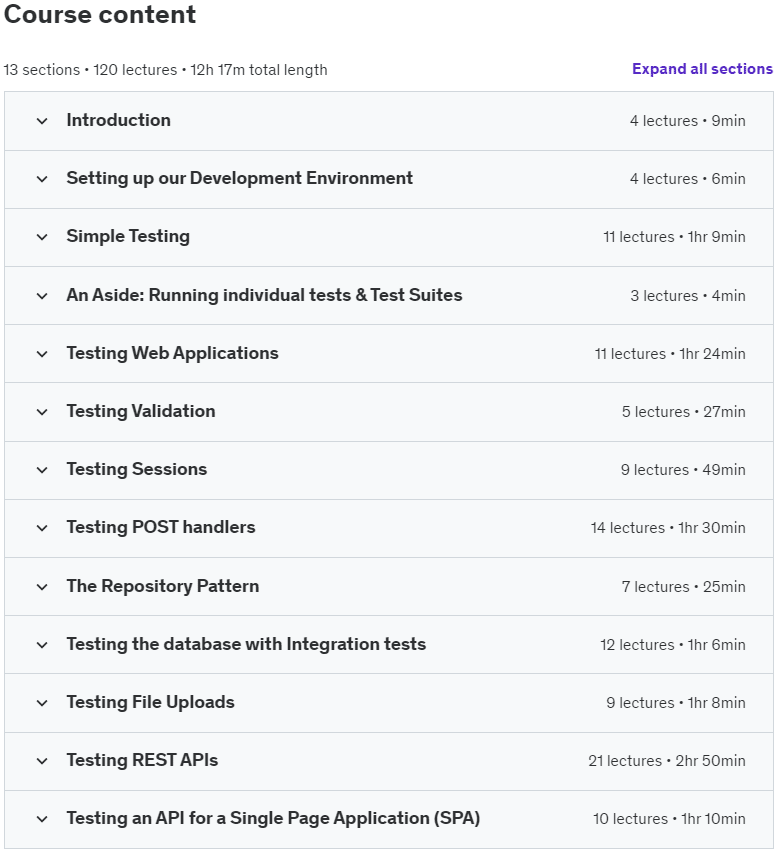
Task: Click the 4 lectures • 6min label
Action: pyautogui.click(x=687, y=179)
